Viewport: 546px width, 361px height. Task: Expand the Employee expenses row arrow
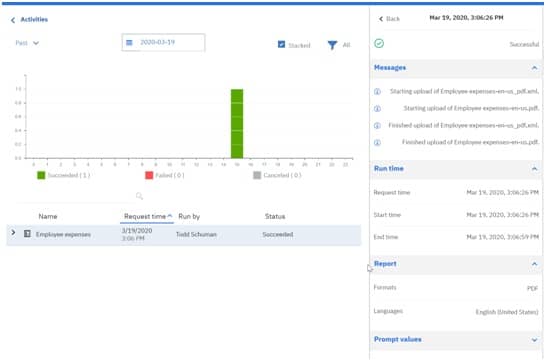tap(13, 232)
